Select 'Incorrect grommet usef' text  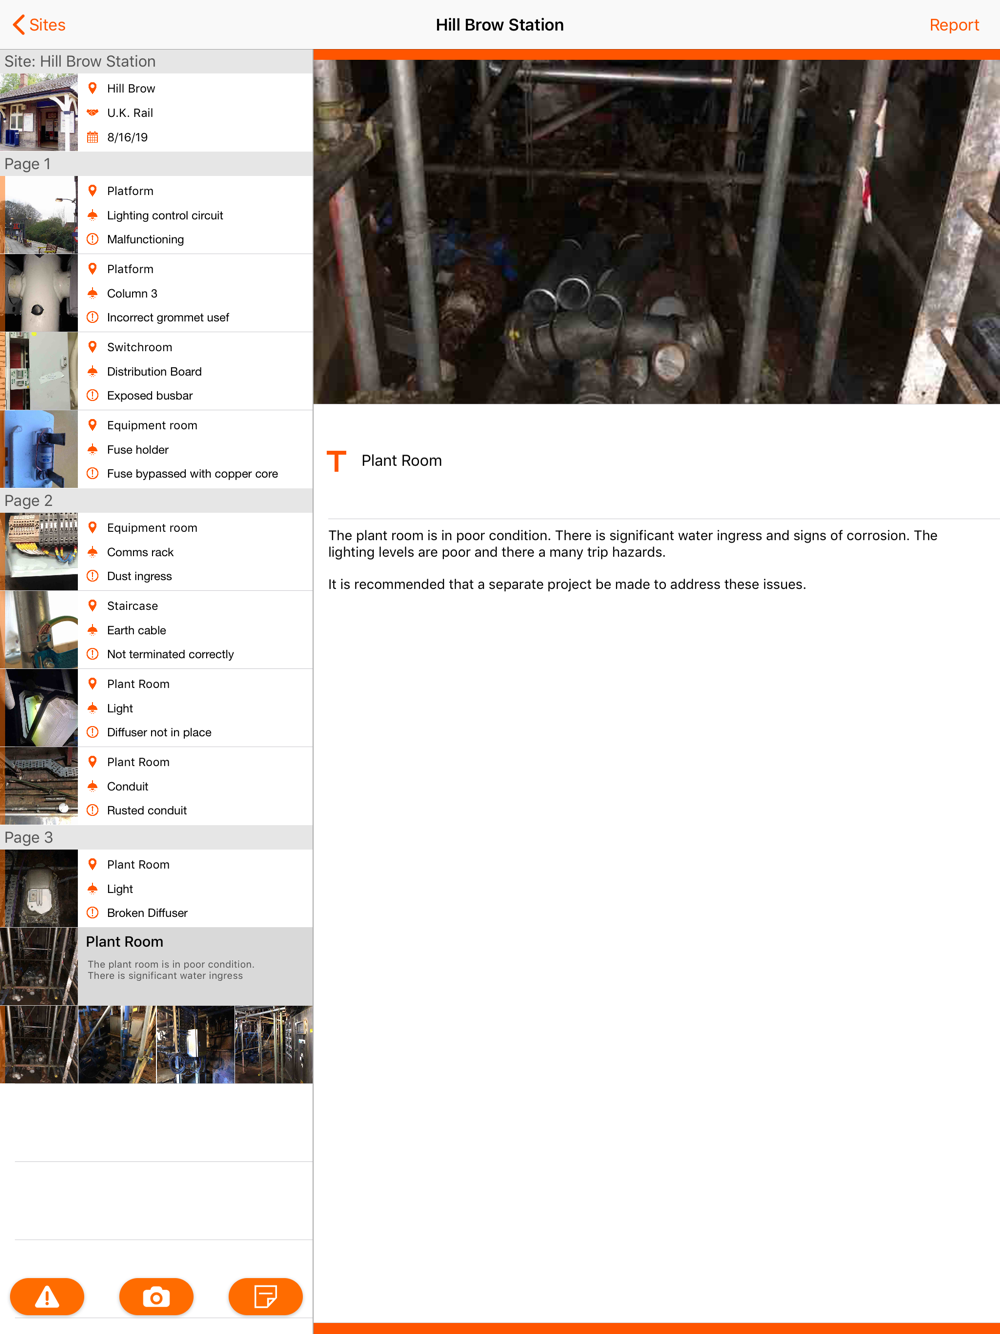(168, 318)
